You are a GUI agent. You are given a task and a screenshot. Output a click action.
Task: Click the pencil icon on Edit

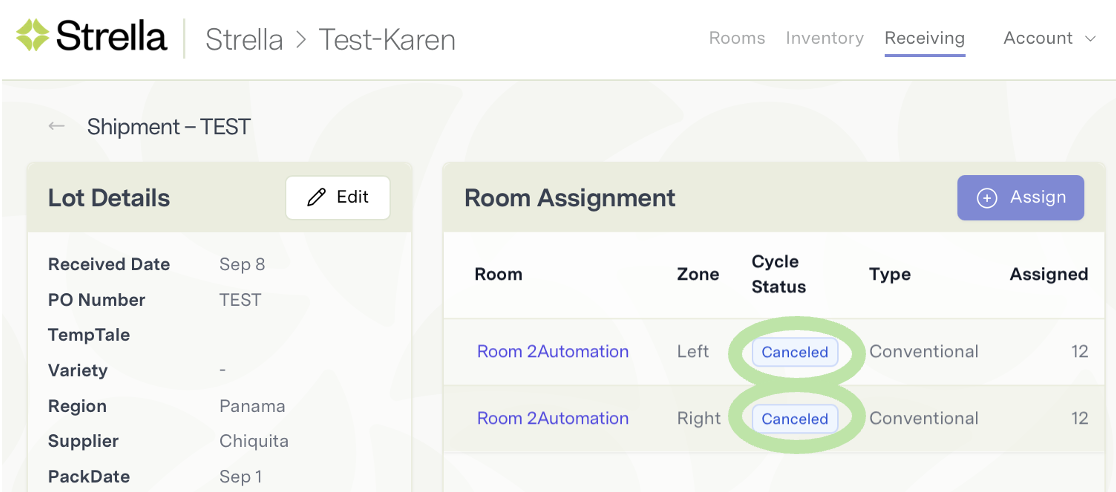317,198
